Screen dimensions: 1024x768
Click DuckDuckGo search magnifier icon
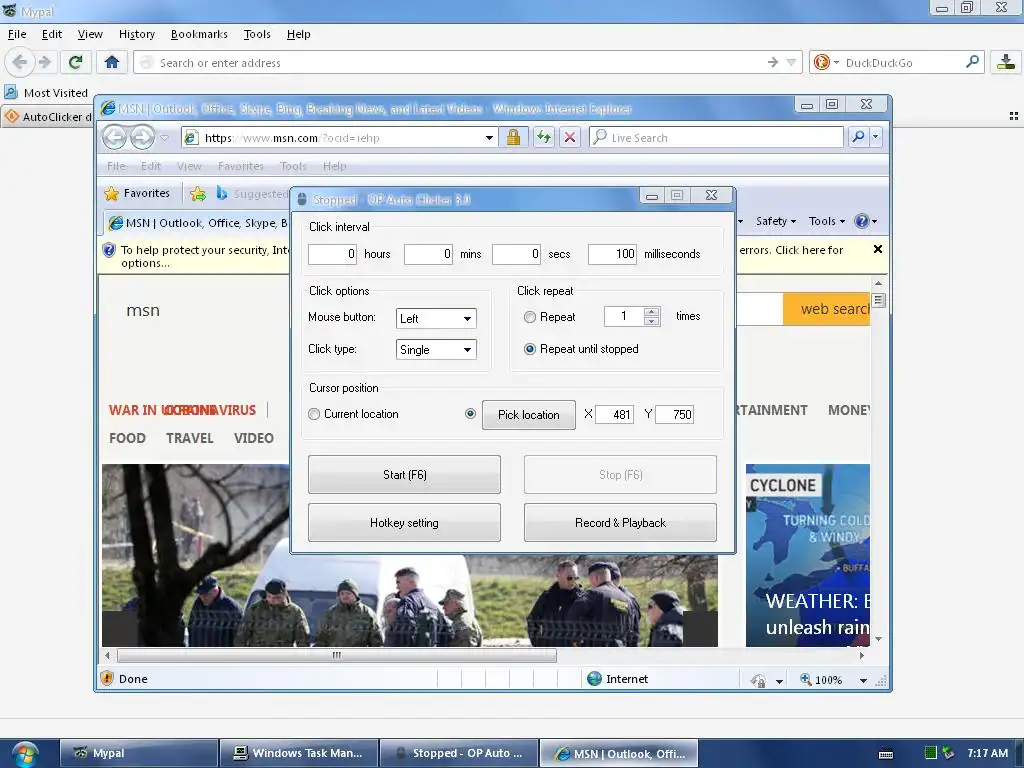[972, 62]
